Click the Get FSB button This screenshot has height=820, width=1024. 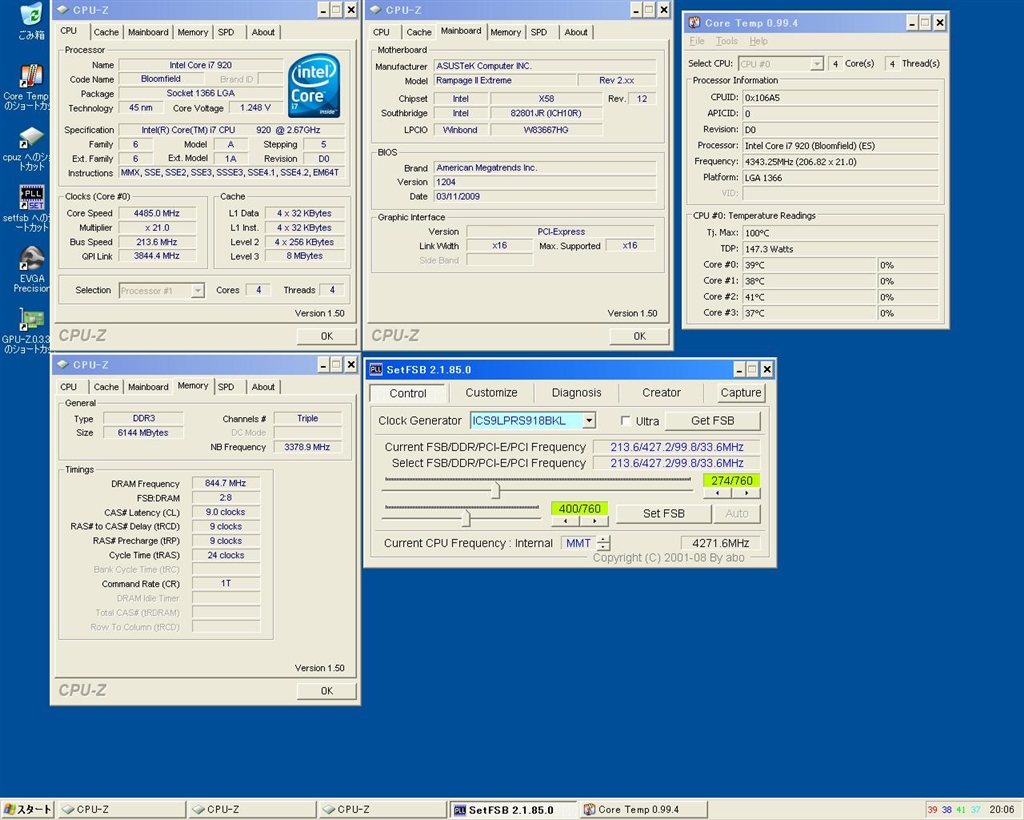coord(712,421)
